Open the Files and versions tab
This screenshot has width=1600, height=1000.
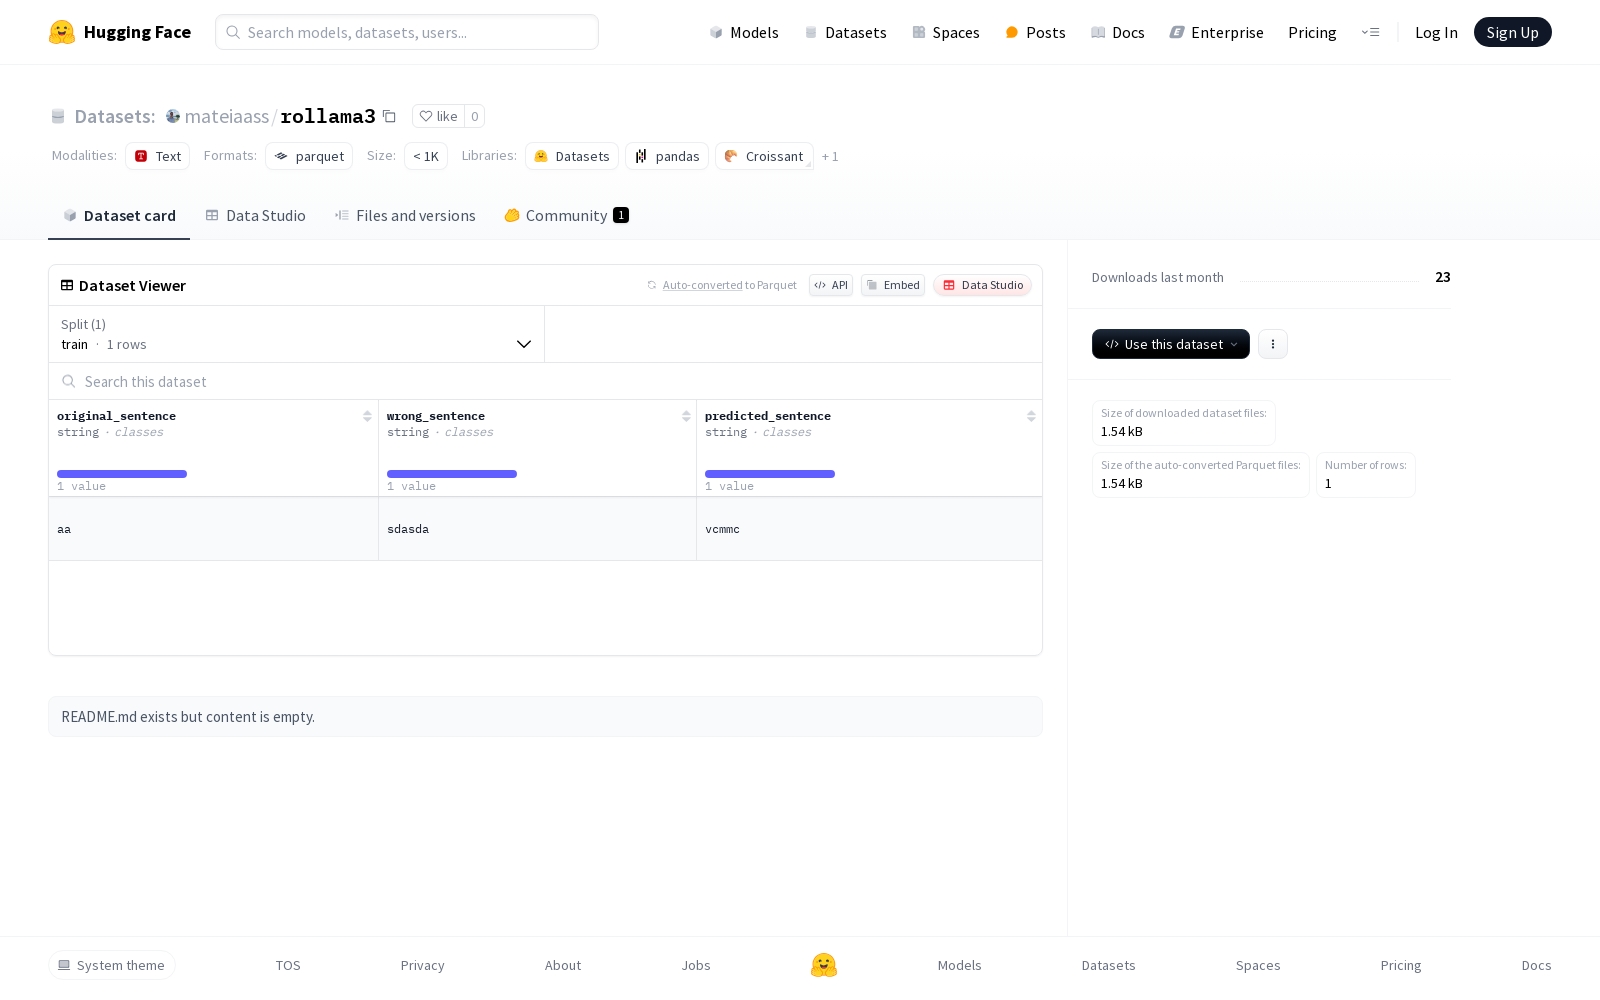[x=405, y=216]
